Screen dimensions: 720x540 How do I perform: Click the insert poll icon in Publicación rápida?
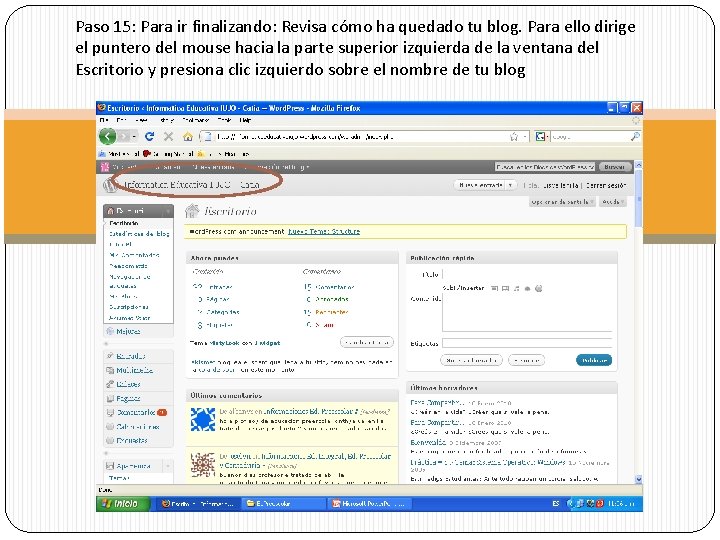539,288
